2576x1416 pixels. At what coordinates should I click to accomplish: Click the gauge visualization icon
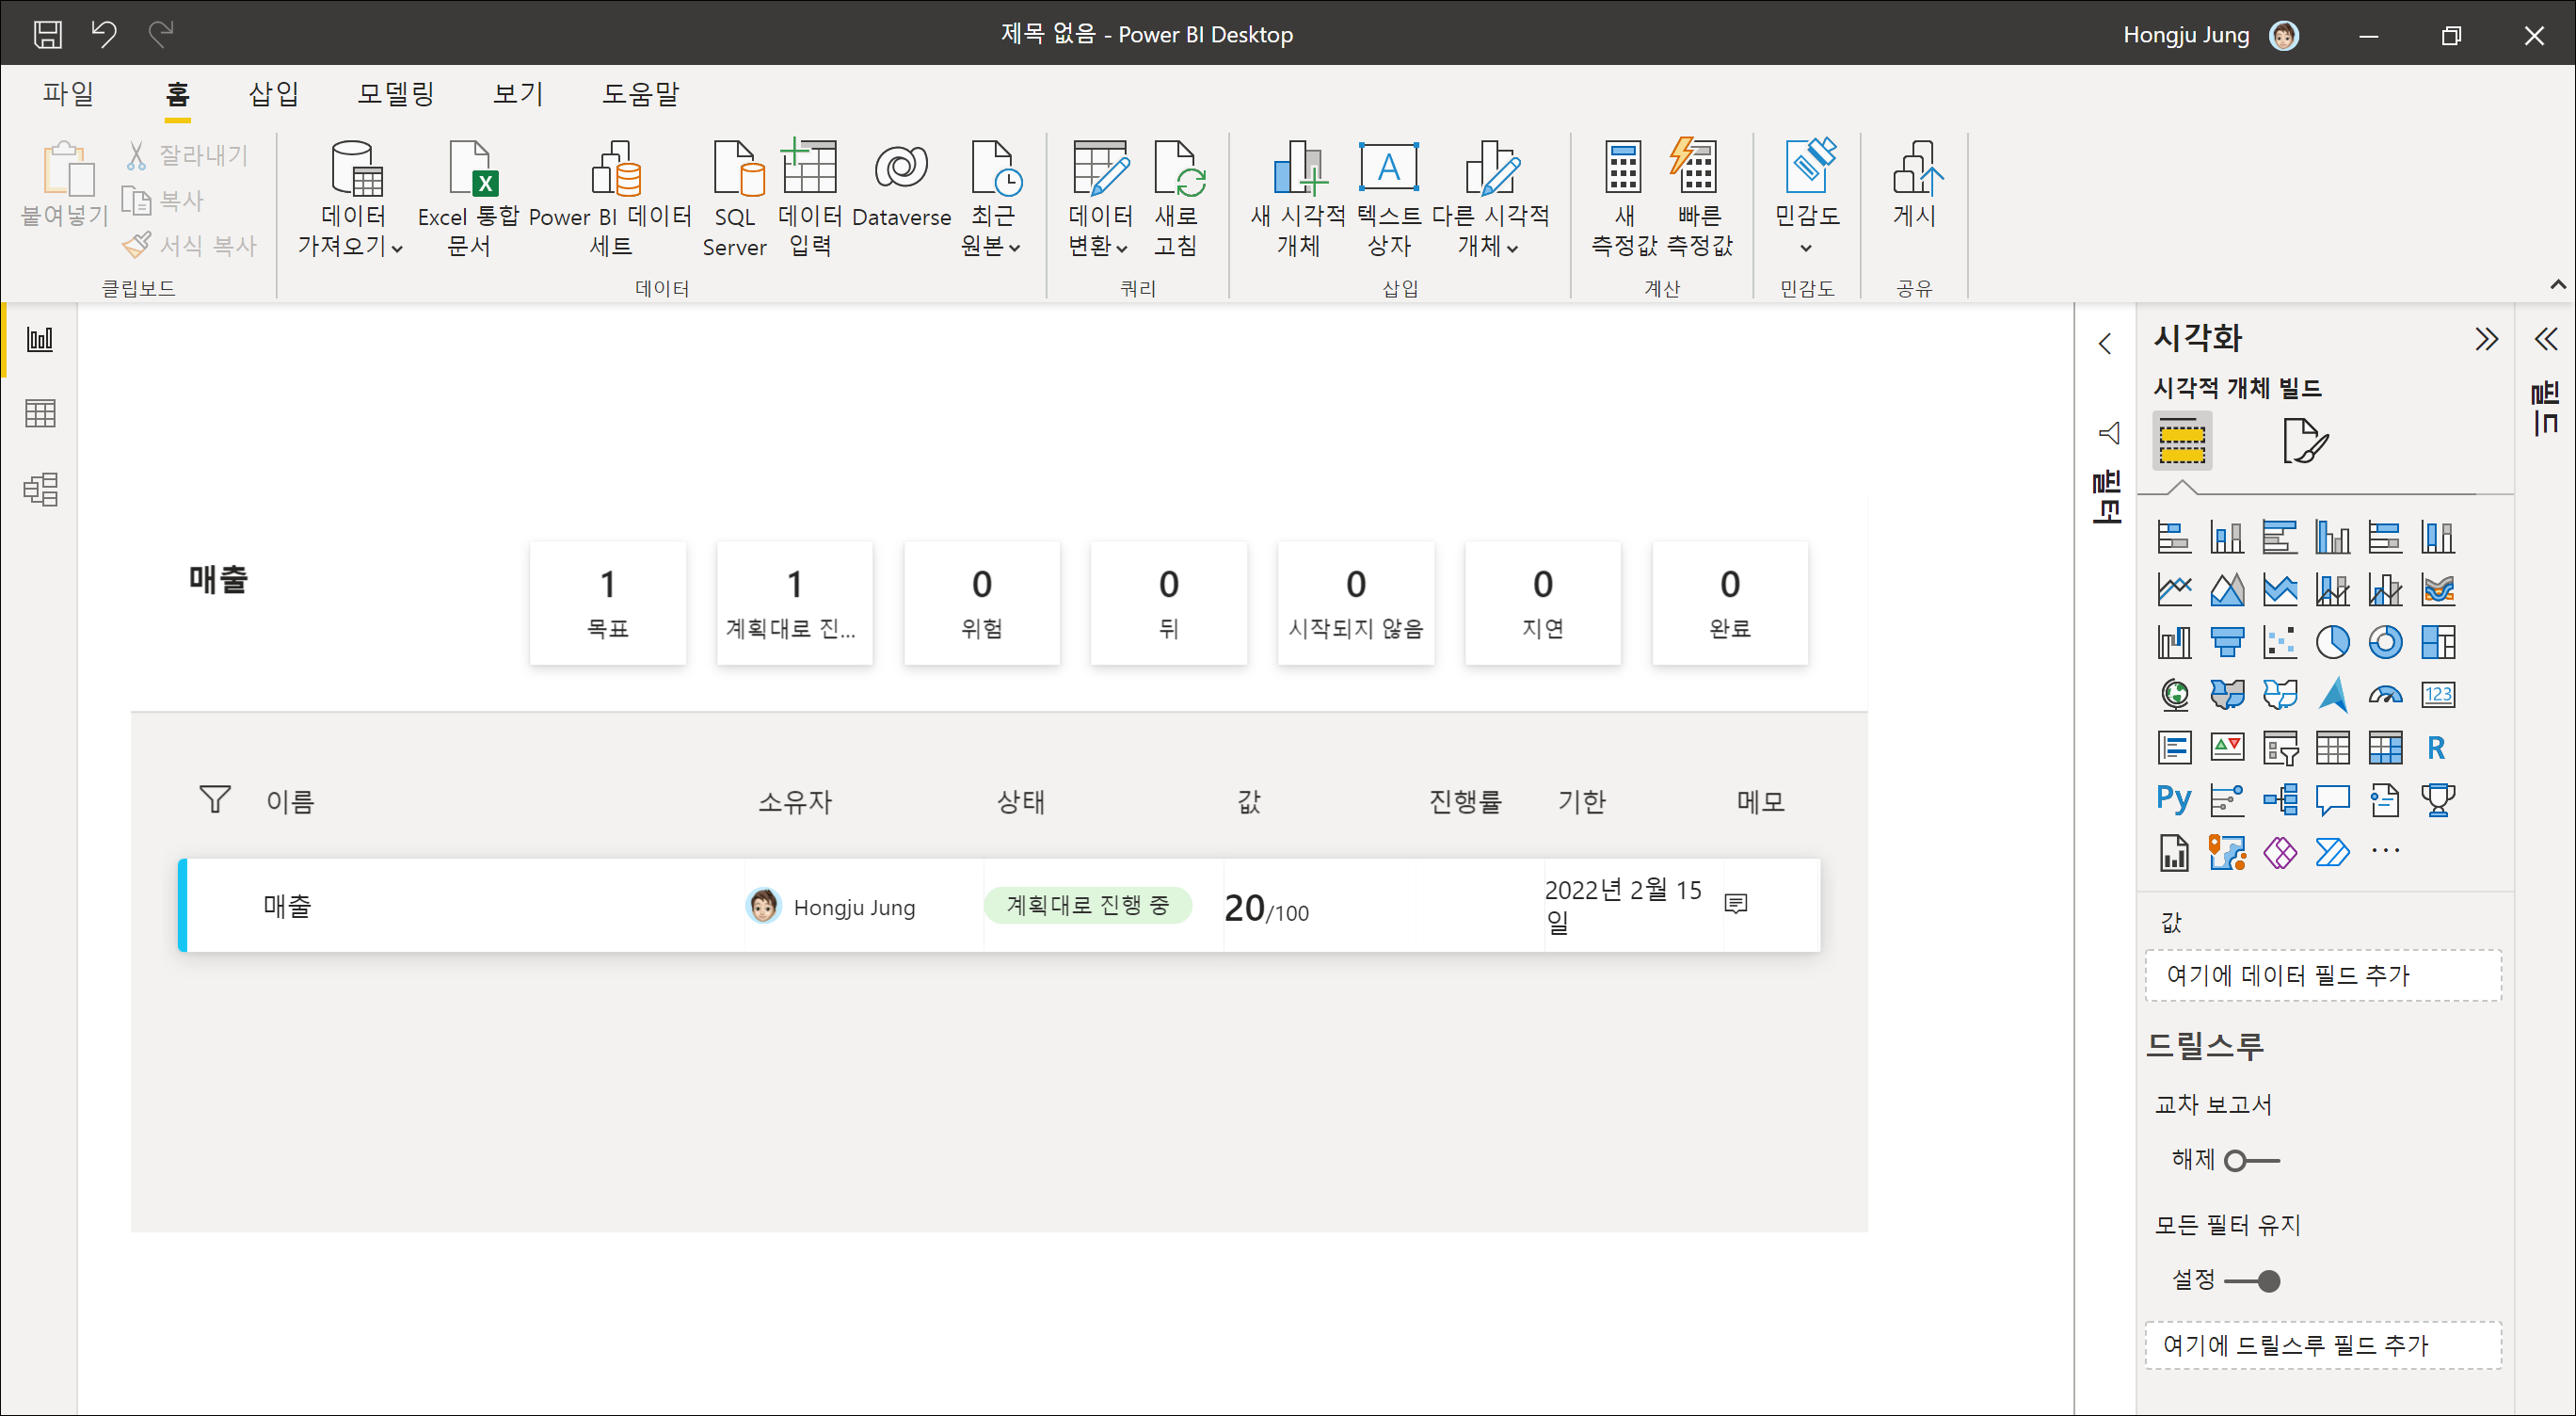(x=2385, y=695)
